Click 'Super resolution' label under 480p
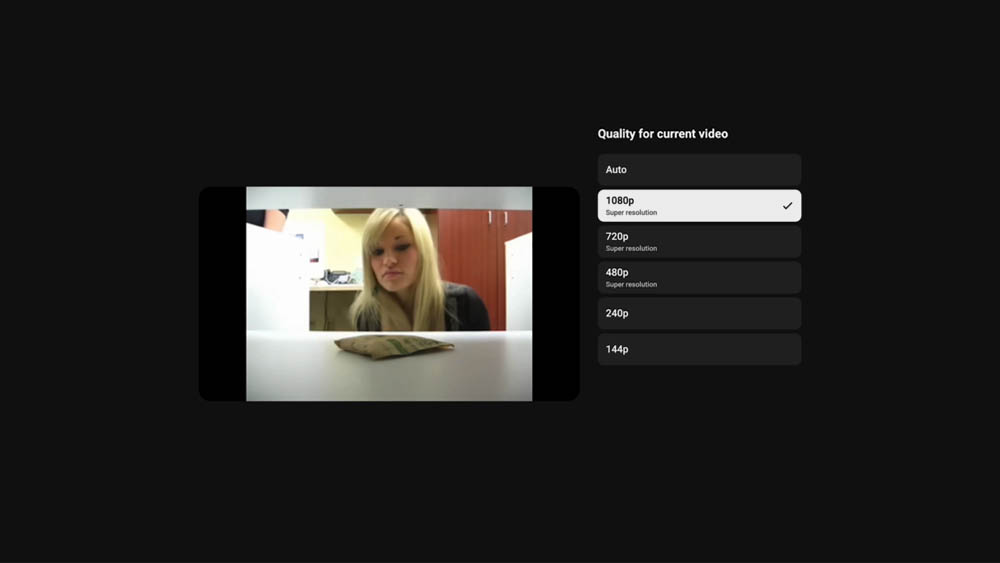 [x=631, y=285]
